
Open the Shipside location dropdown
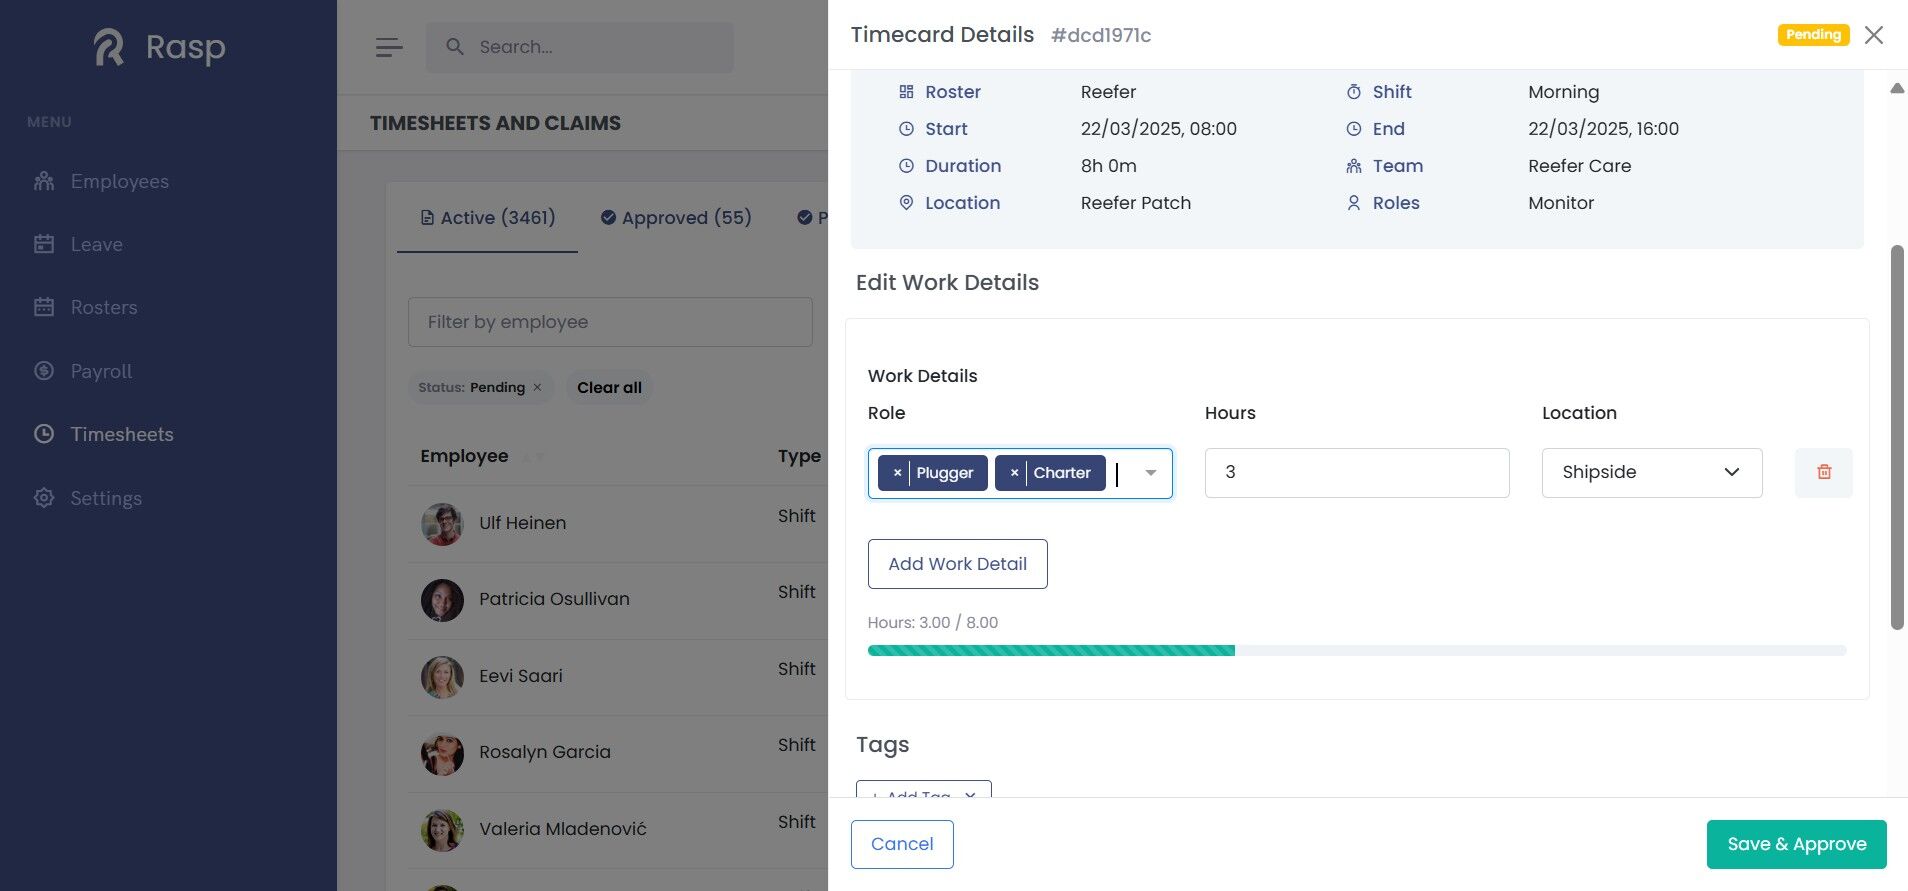[1651, 473]
